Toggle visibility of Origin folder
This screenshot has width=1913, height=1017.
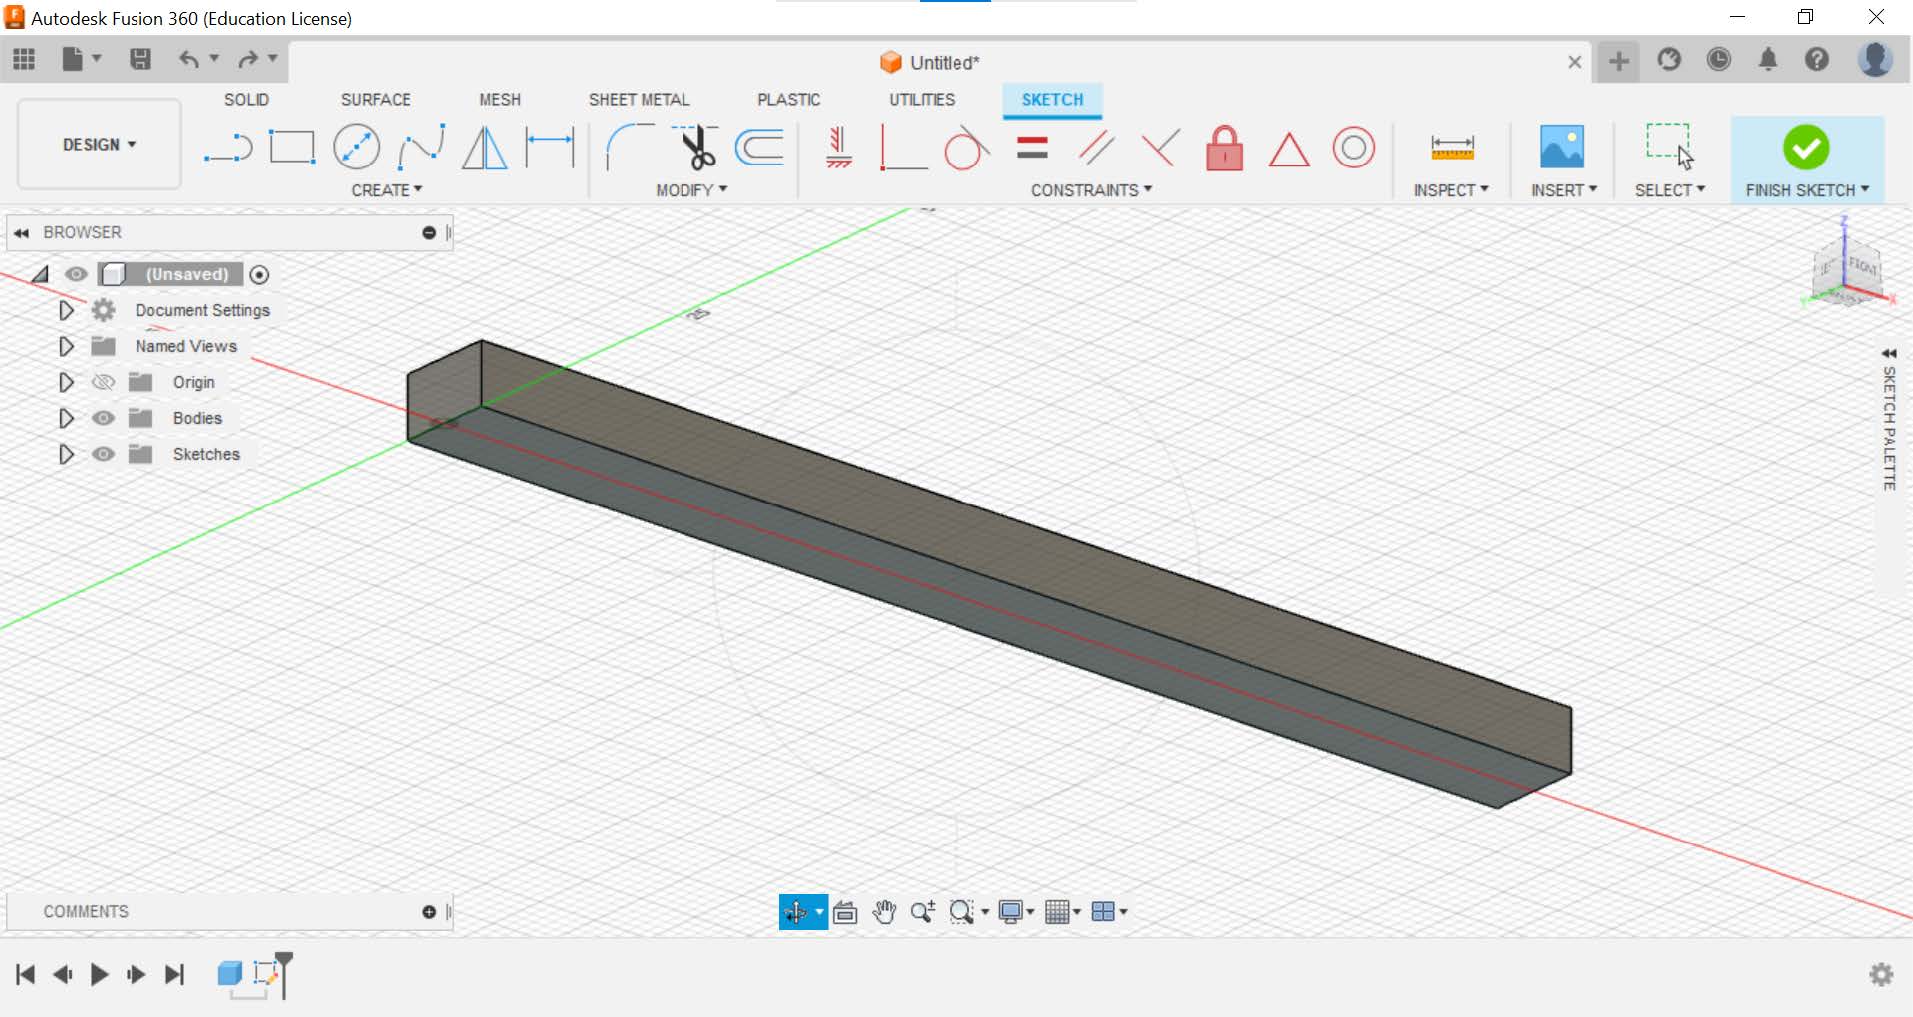coord(103,382)
